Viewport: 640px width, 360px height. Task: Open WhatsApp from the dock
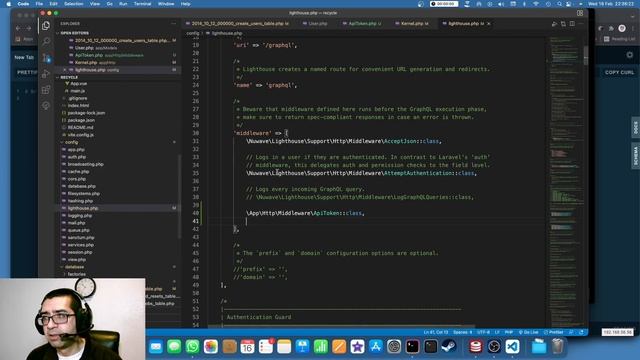[x=192, y=347]
